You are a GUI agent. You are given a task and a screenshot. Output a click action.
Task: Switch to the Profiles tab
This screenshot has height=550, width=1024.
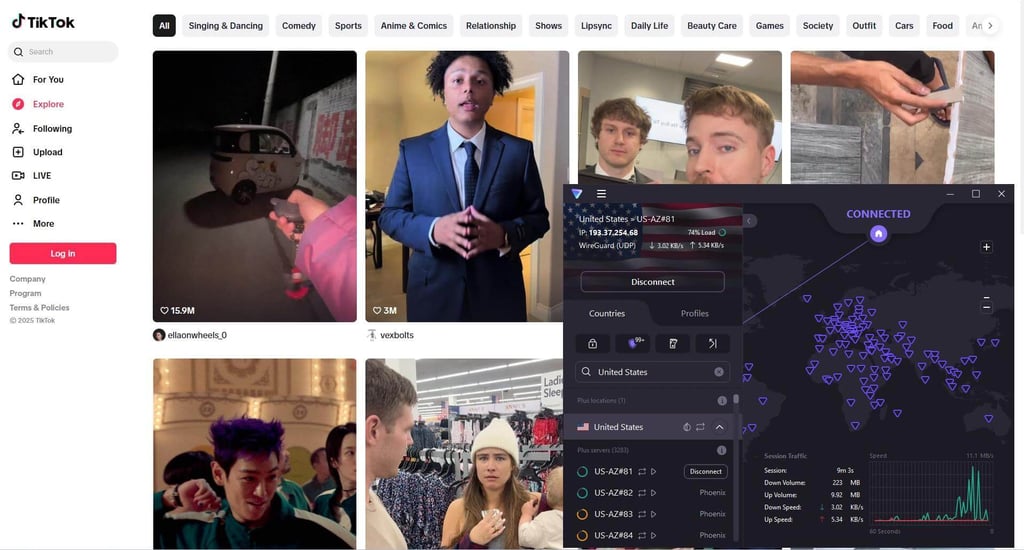click(694, 314)
